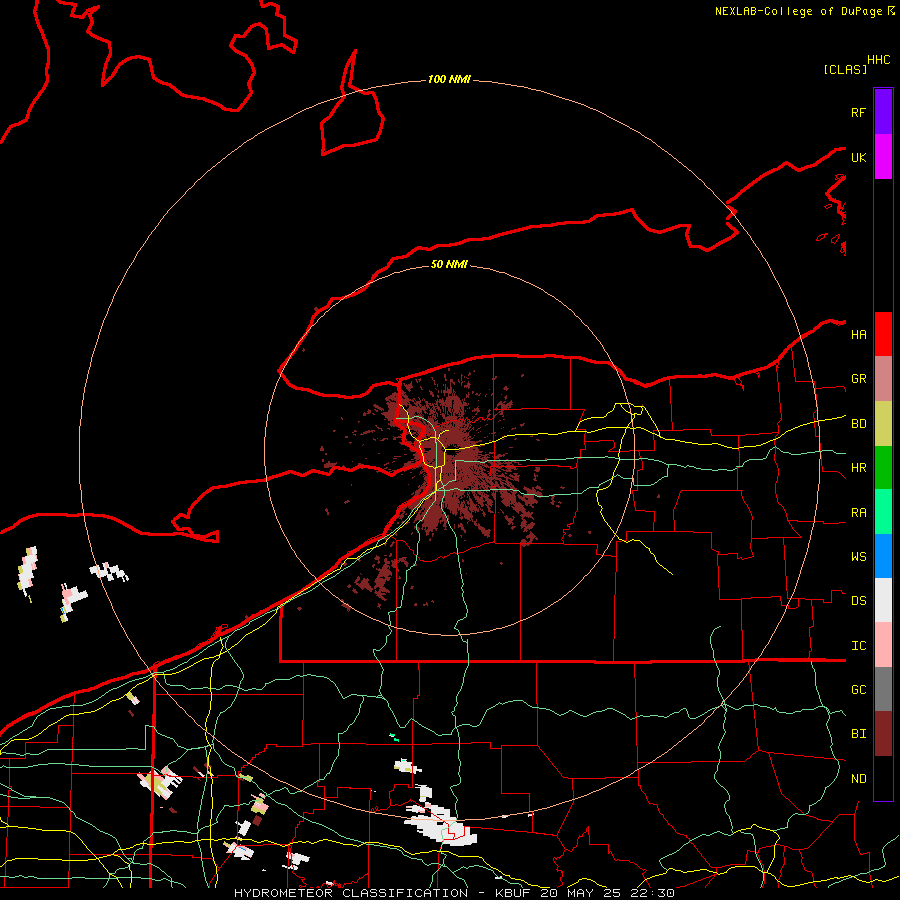The image size is (900, 900).
Task: Click the HHC product label
Action: coord(879,60)
